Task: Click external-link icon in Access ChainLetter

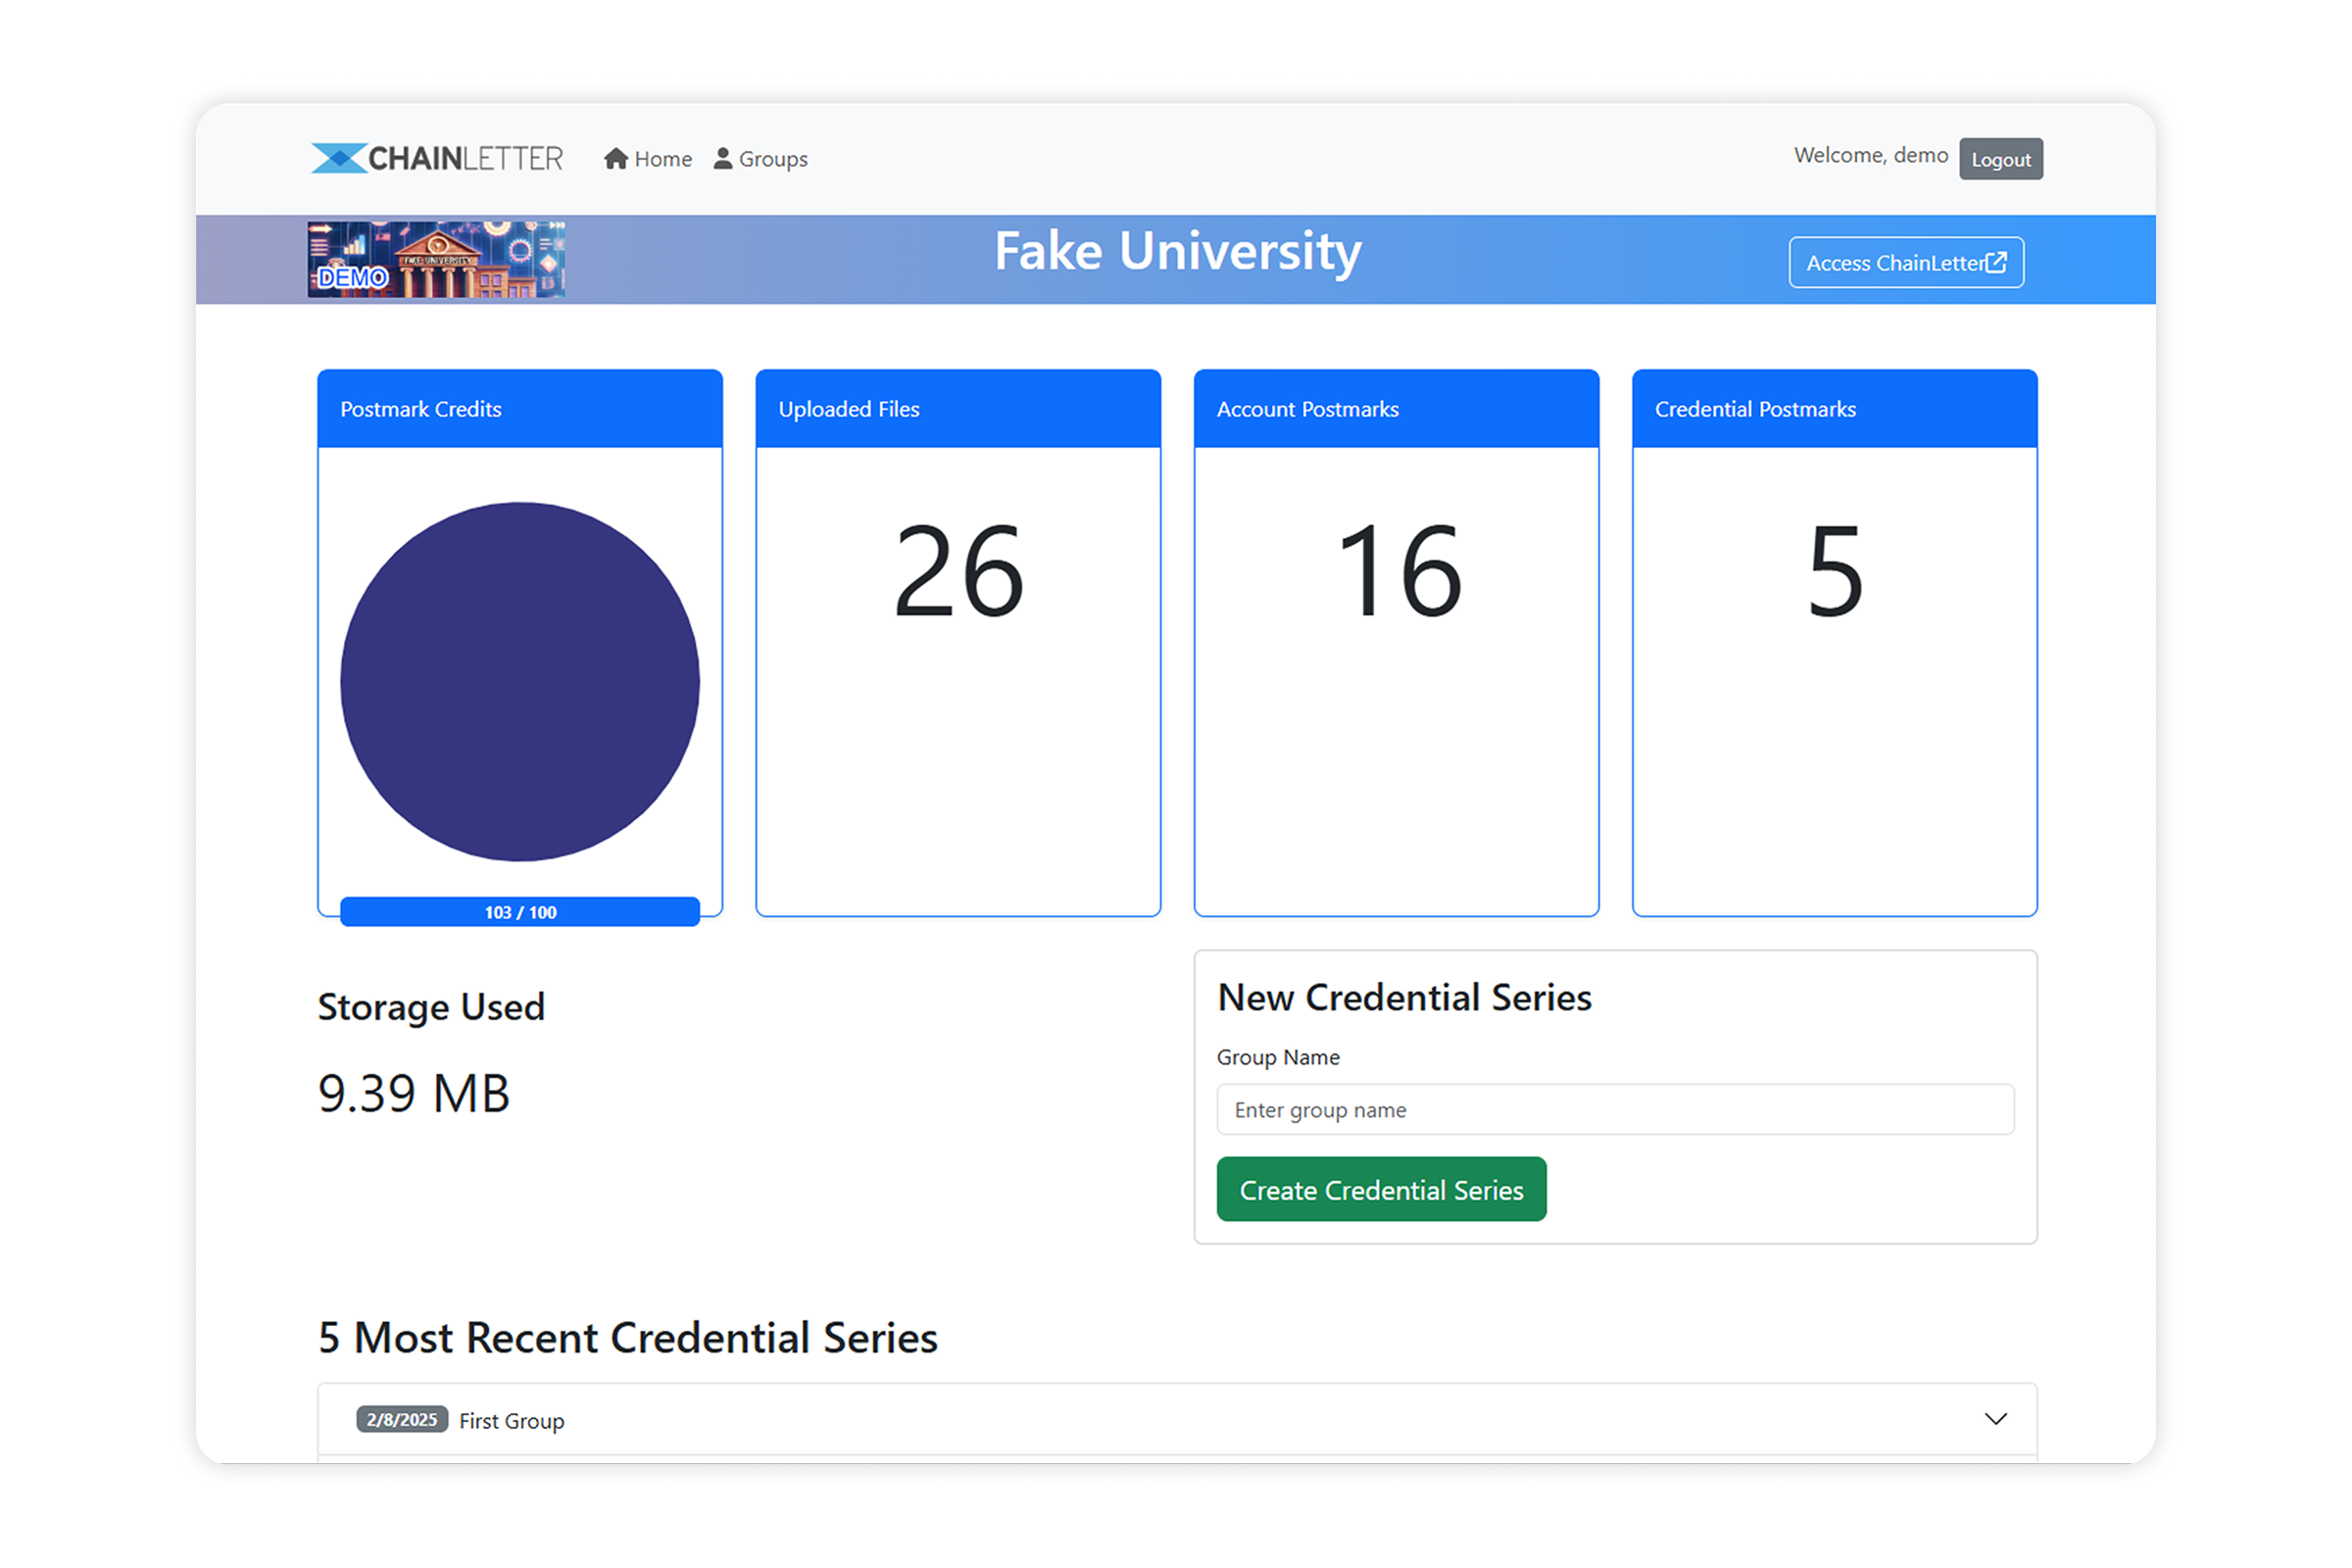Action: 1996,262
